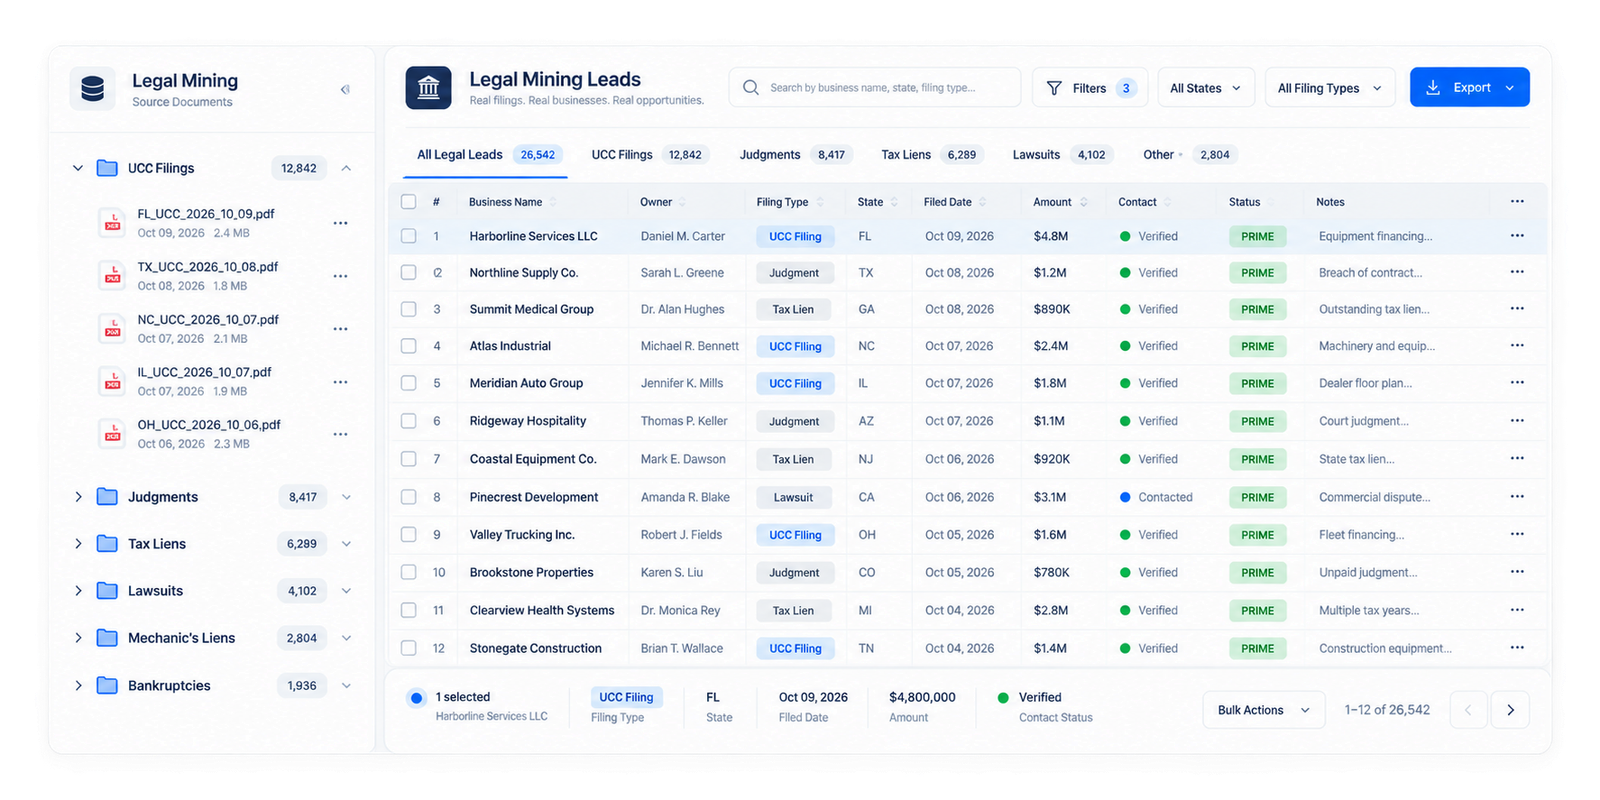
Task: Open the Filters button
Action: 1090,88
